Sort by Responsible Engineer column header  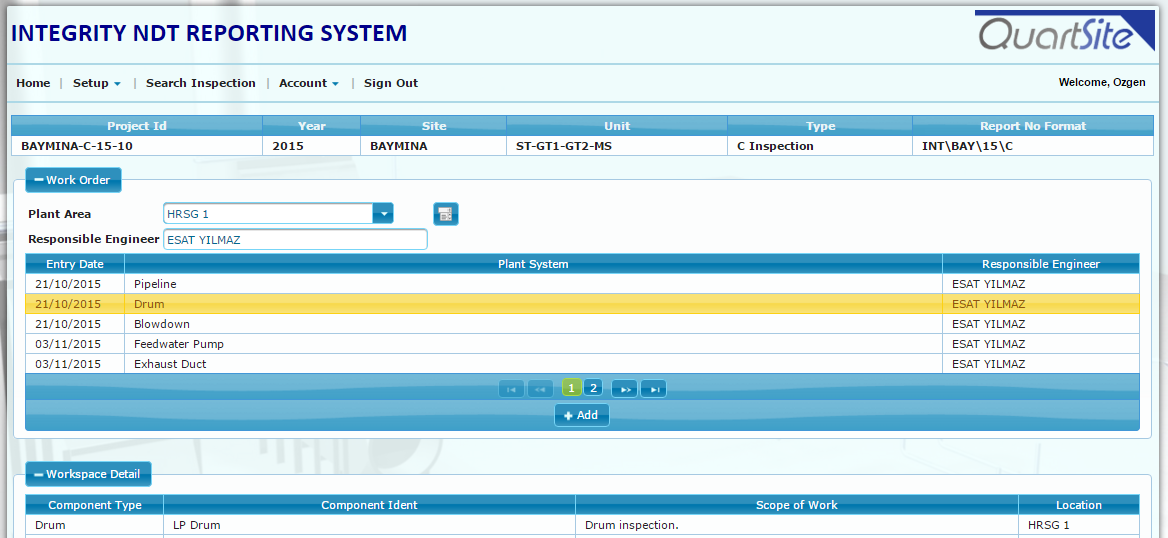tap(1041, 264)
